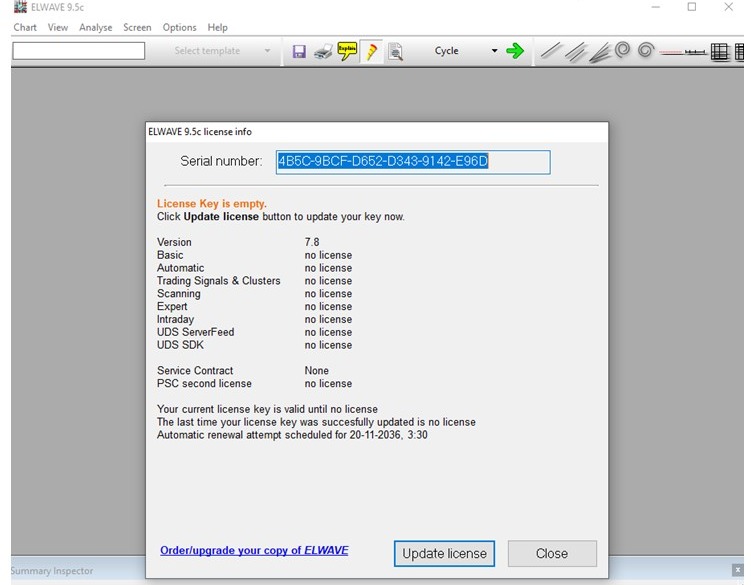
Task: Open the Chart menu
Action: 25,27
